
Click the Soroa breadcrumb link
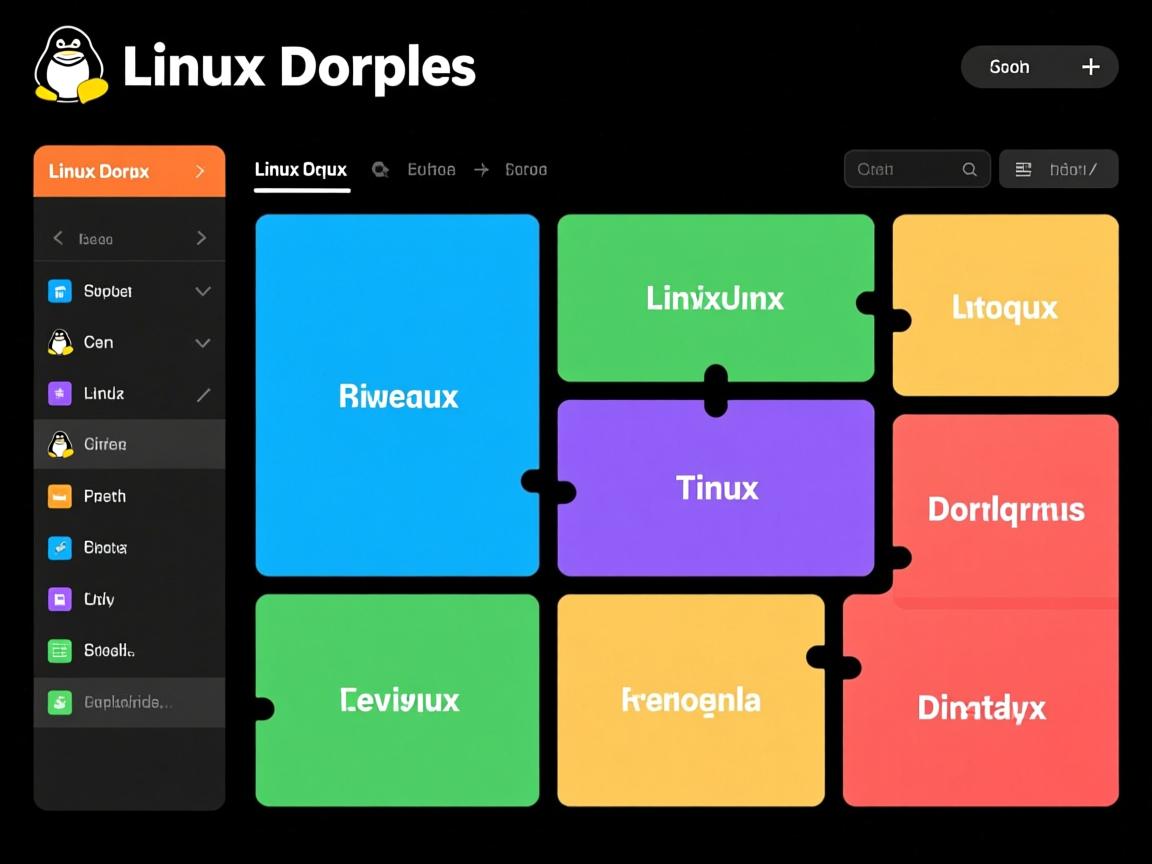(525, 169)
